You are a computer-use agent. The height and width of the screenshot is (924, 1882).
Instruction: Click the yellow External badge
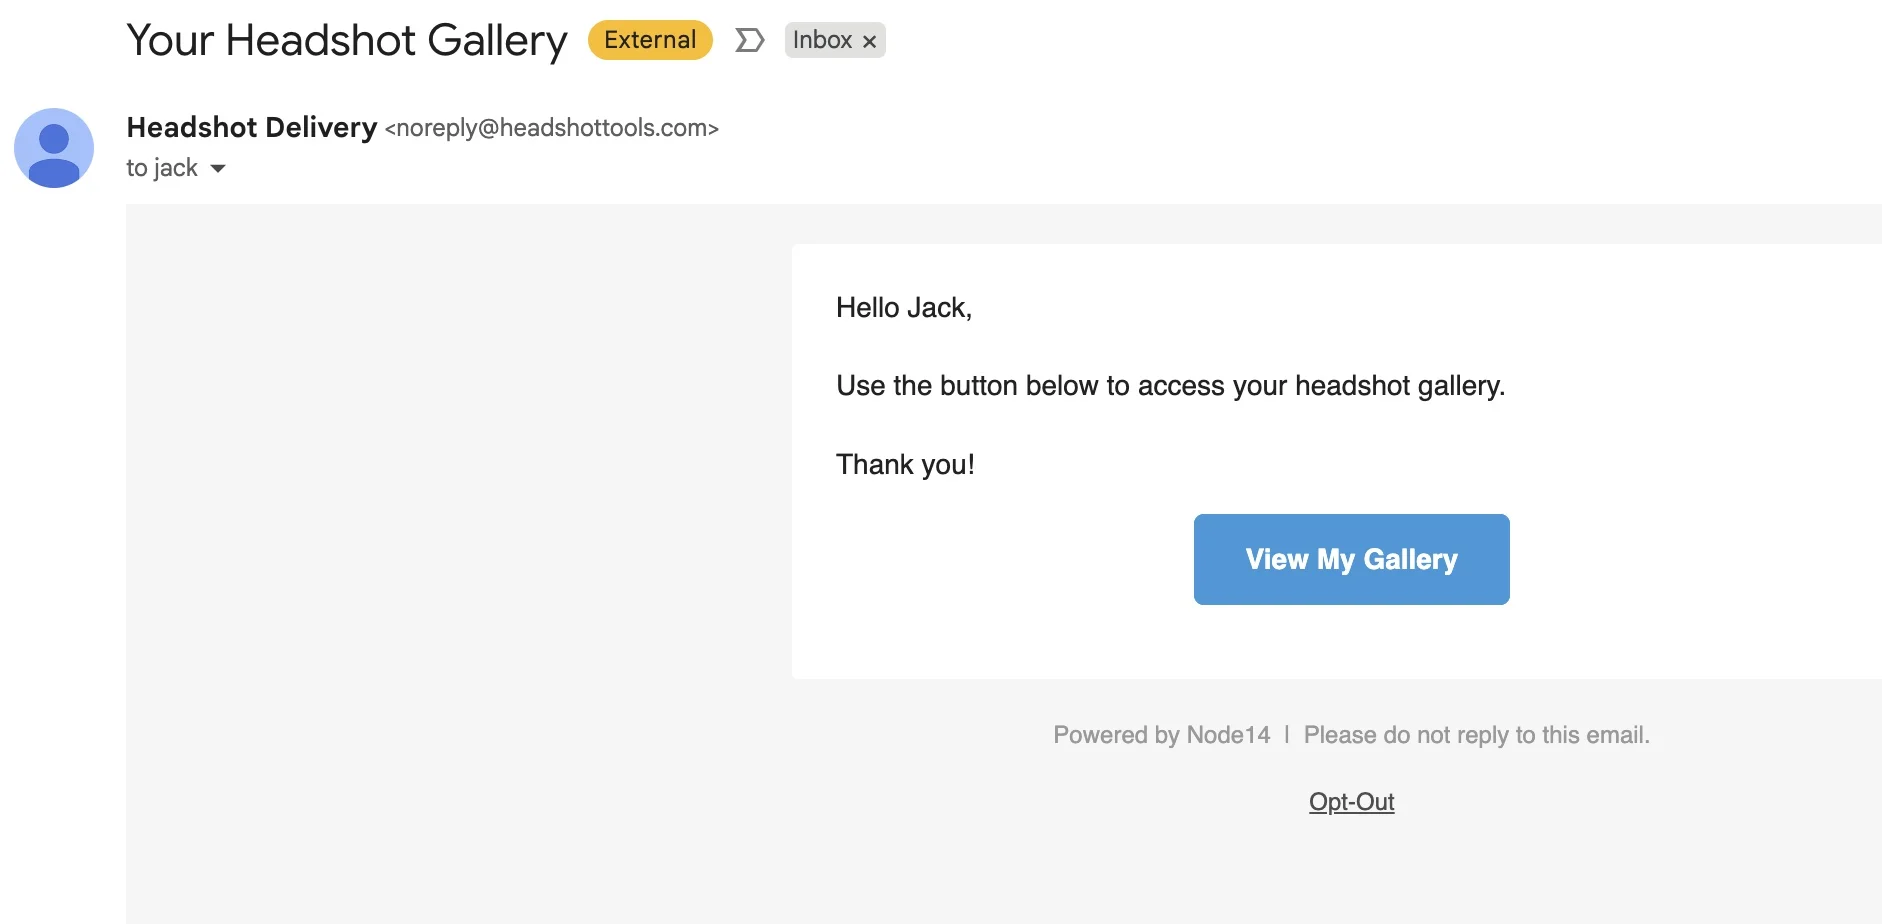click(x=650, y=40)
